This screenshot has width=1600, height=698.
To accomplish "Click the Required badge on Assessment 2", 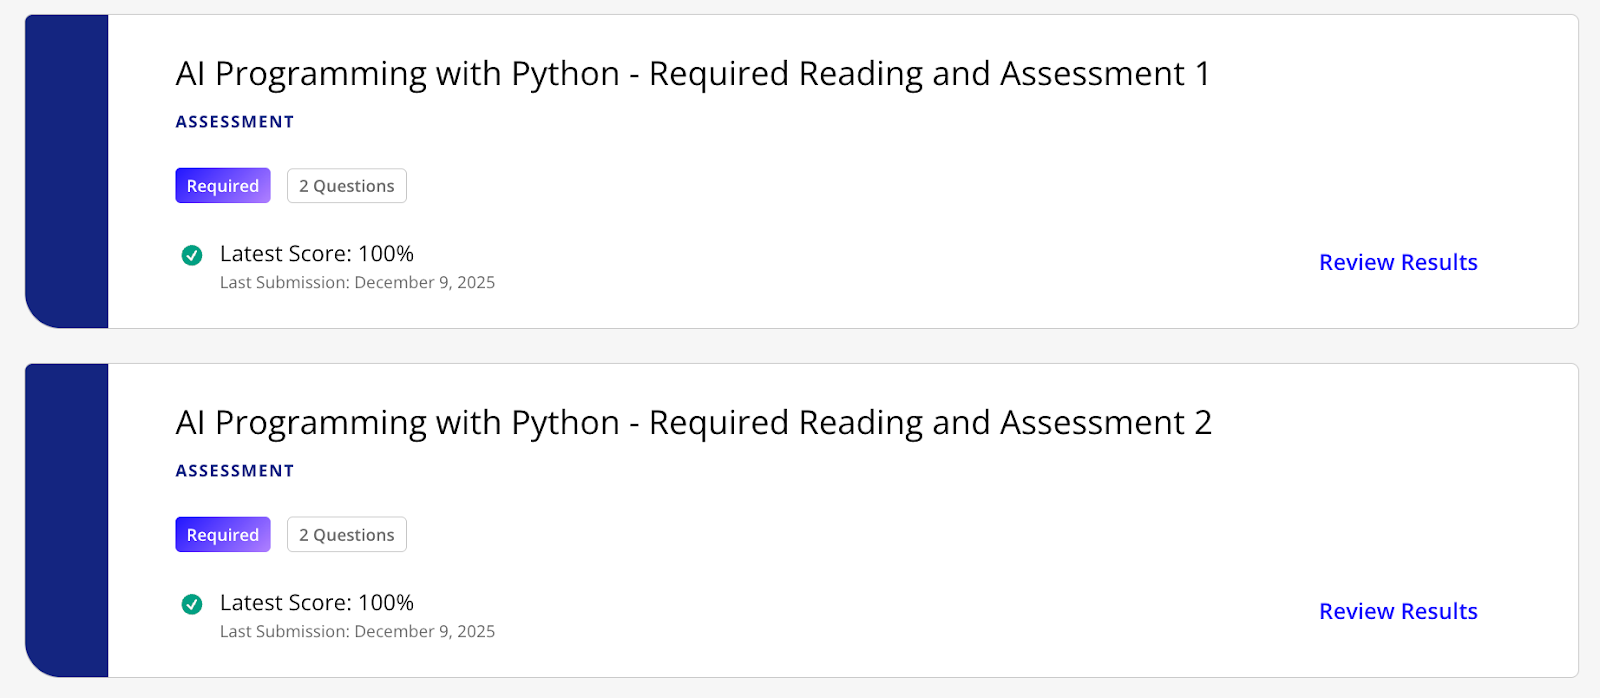I will pos(223,535).
